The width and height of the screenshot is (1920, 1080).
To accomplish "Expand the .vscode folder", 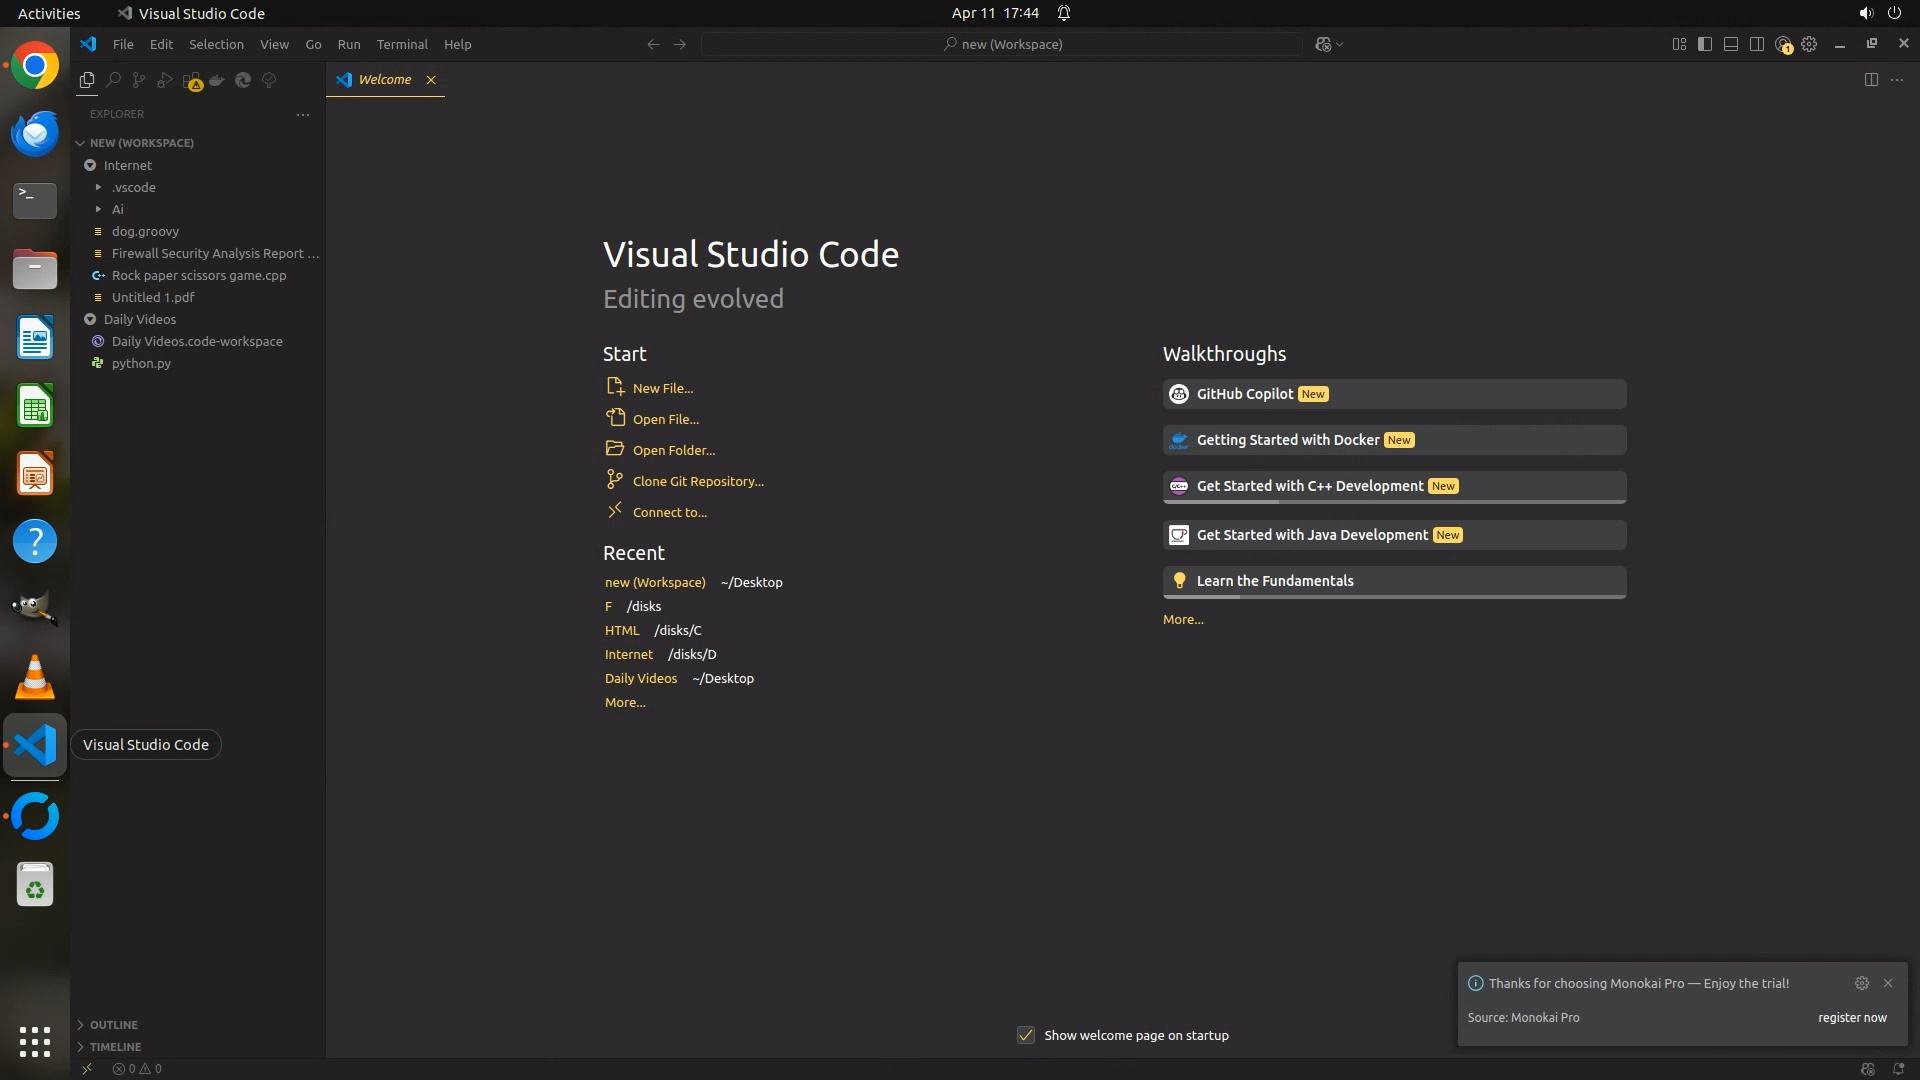I will (133, 187).
